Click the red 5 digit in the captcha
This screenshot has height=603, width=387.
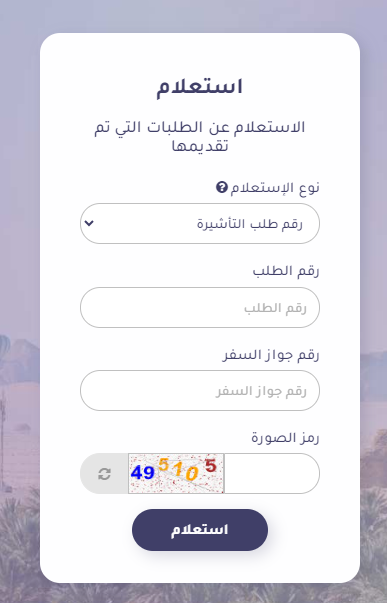pyautogui.click(x=211, y=466)
